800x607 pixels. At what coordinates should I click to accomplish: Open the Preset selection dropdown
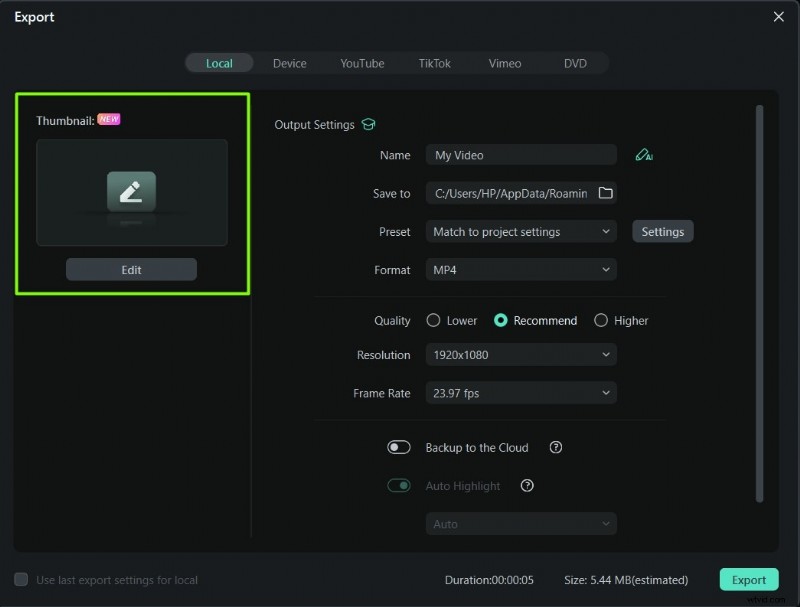[520, 231]
